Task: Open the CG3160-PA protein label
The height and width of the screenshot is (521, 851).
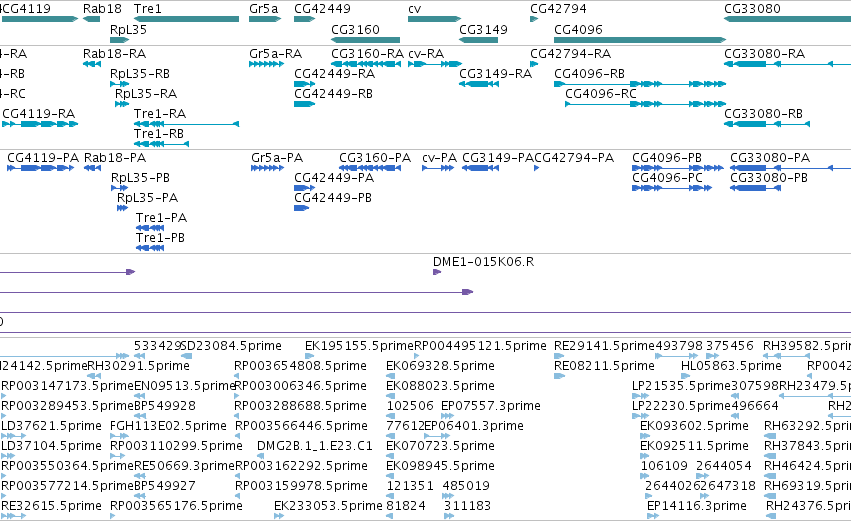Action: (x=375, y=158)
